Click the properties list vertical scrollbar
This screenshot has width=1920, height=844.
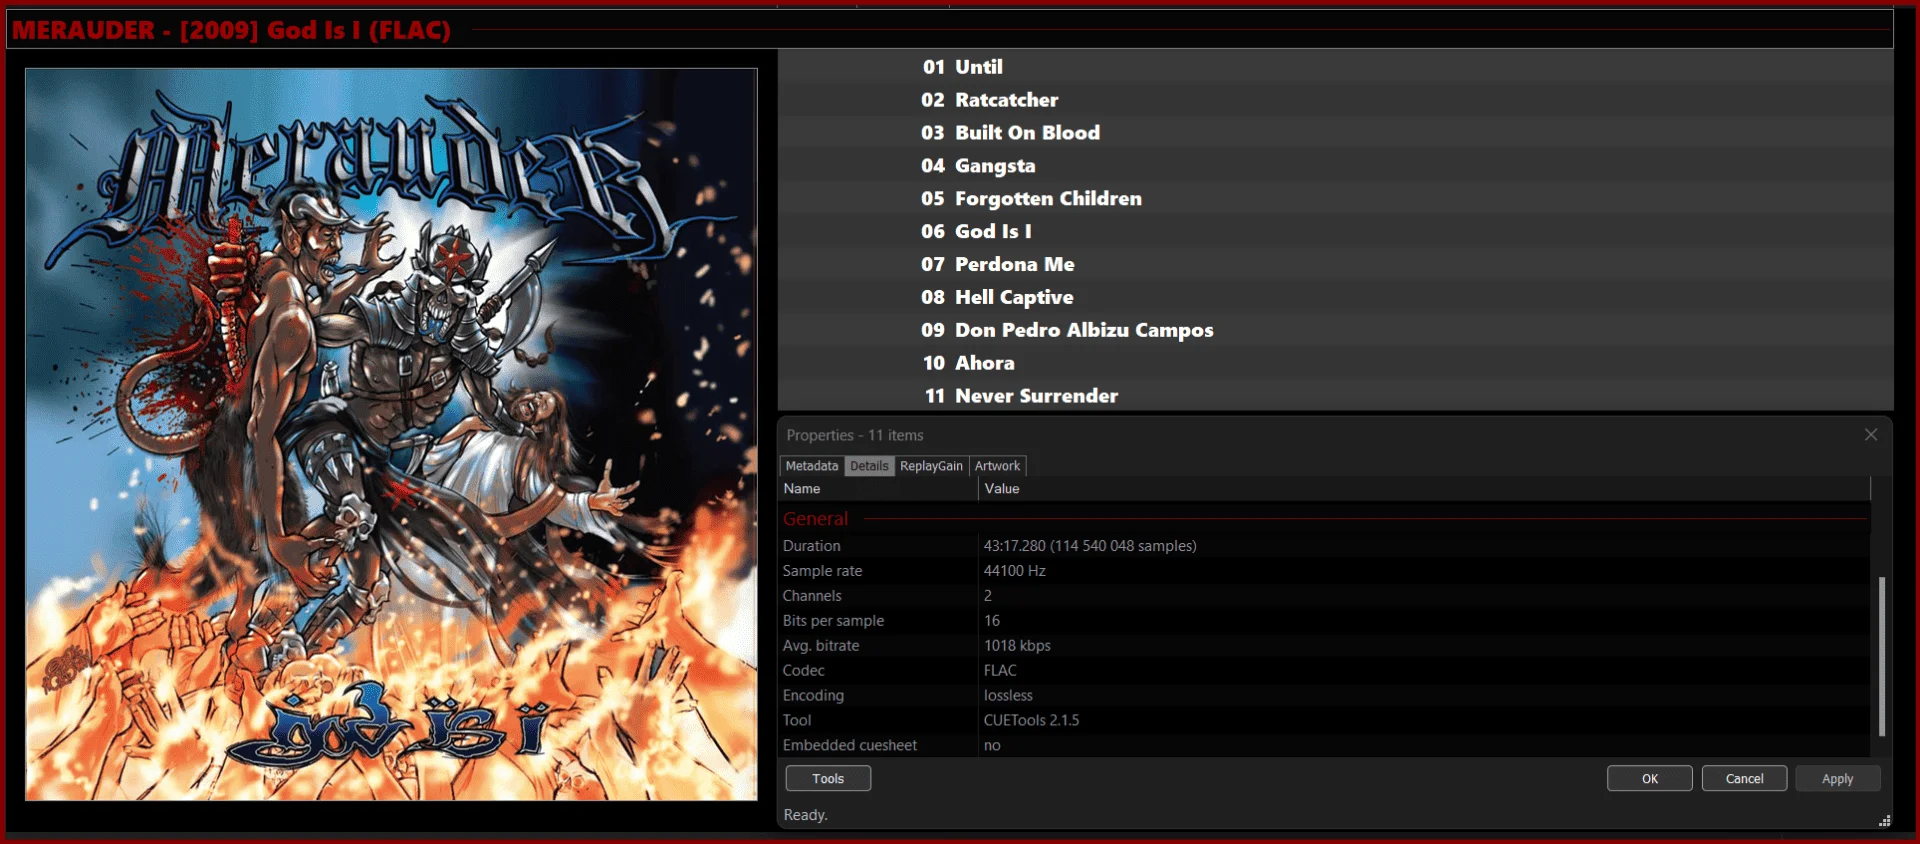1881,656
